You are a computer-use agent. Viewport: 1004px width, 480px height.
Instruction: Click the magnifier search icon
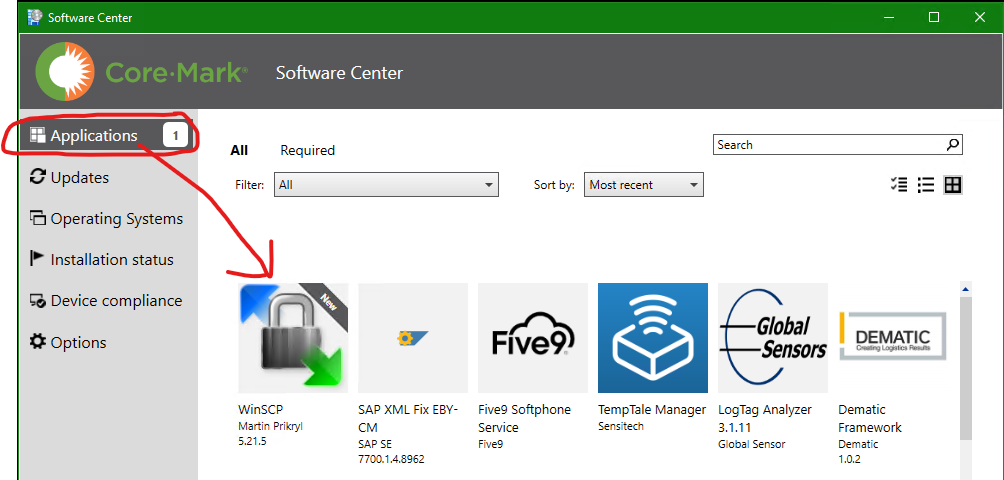click(953, 145)
